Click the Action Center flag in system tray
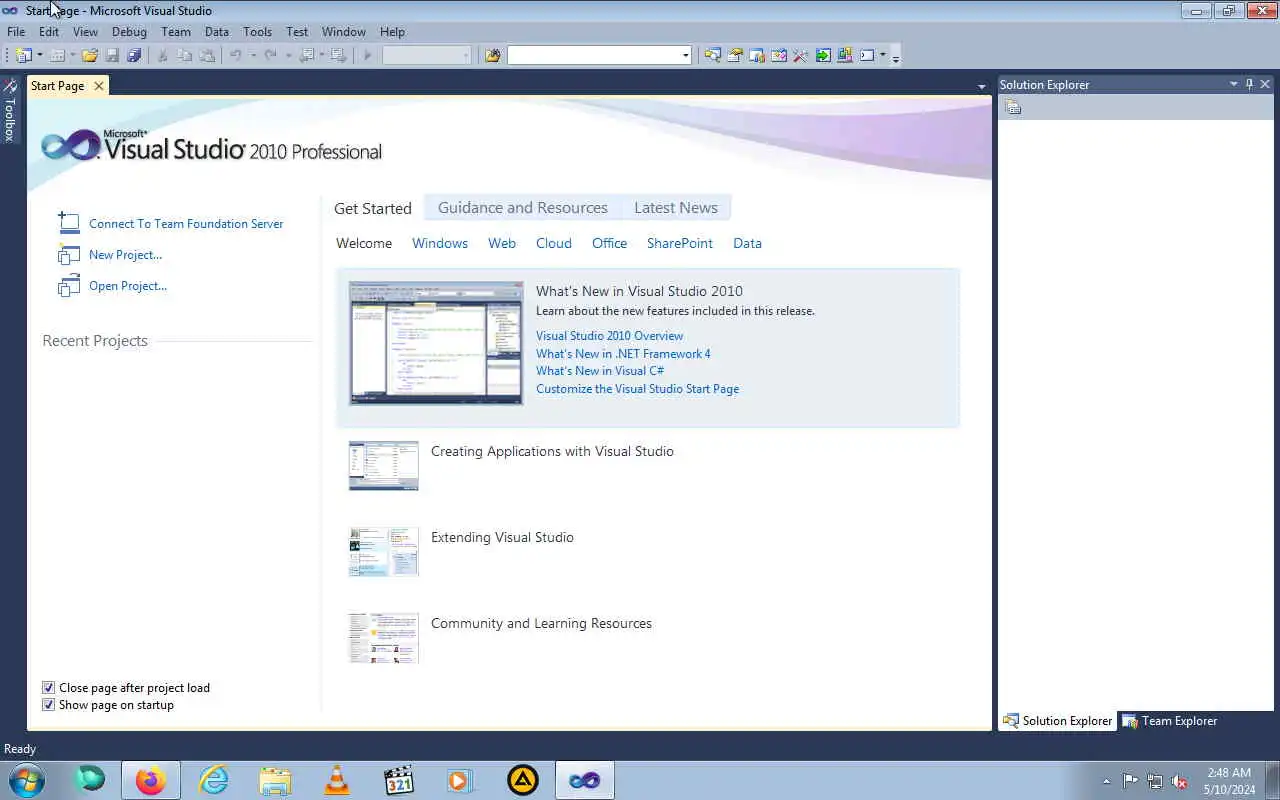Screen dimensions: 1280x800 pyautogui.click(x=1130, y=781)
